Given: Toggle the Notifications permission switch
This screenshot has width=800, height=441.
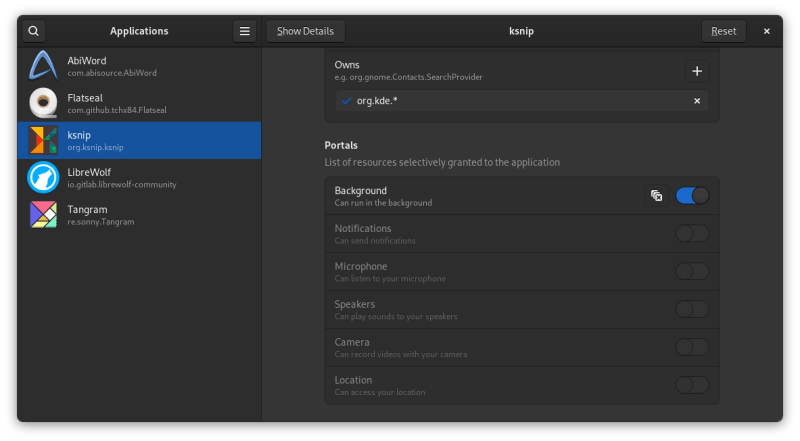Looking at the screenshot, I should [692, 234].
